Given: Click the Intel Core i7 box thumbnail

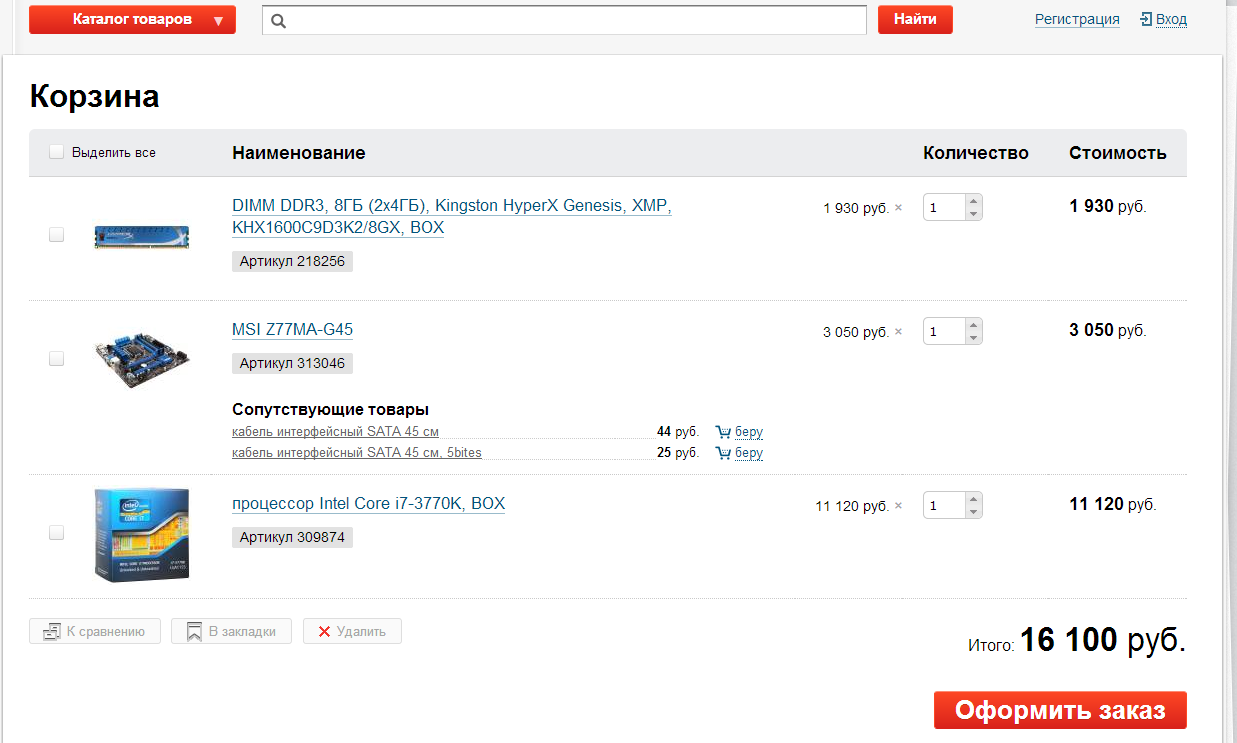Looking at the screenshot, I should click(x=142, y=534).
